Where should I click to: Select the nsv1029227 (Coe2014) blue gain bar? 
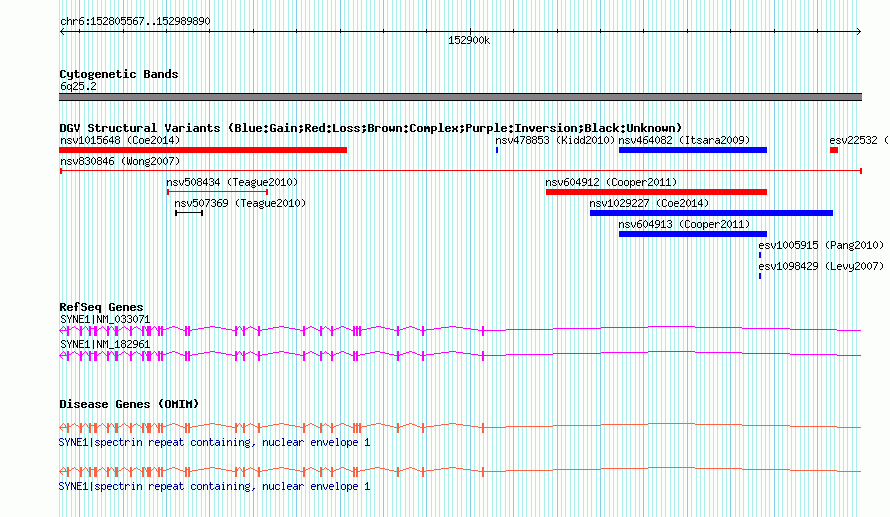point(712,213)
